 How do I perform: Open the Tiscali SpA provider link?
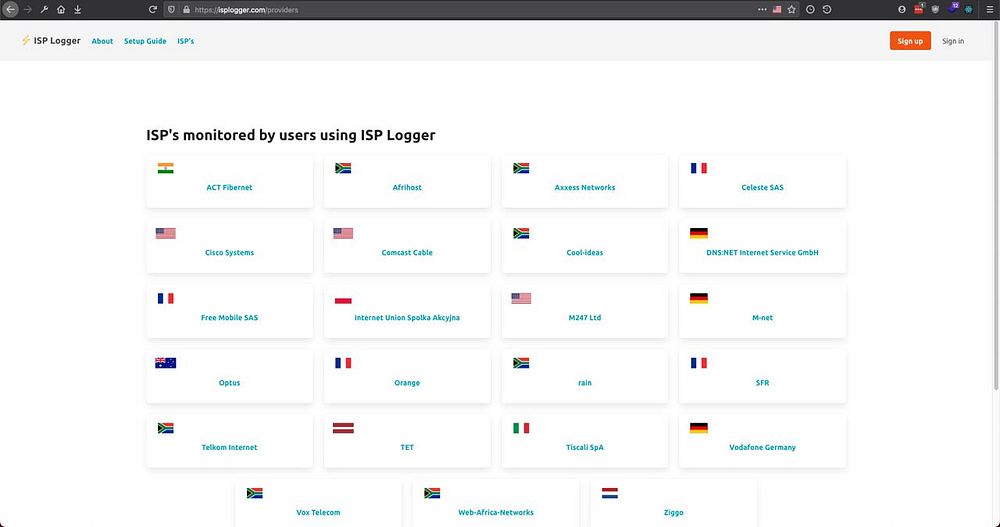point(585,447)
